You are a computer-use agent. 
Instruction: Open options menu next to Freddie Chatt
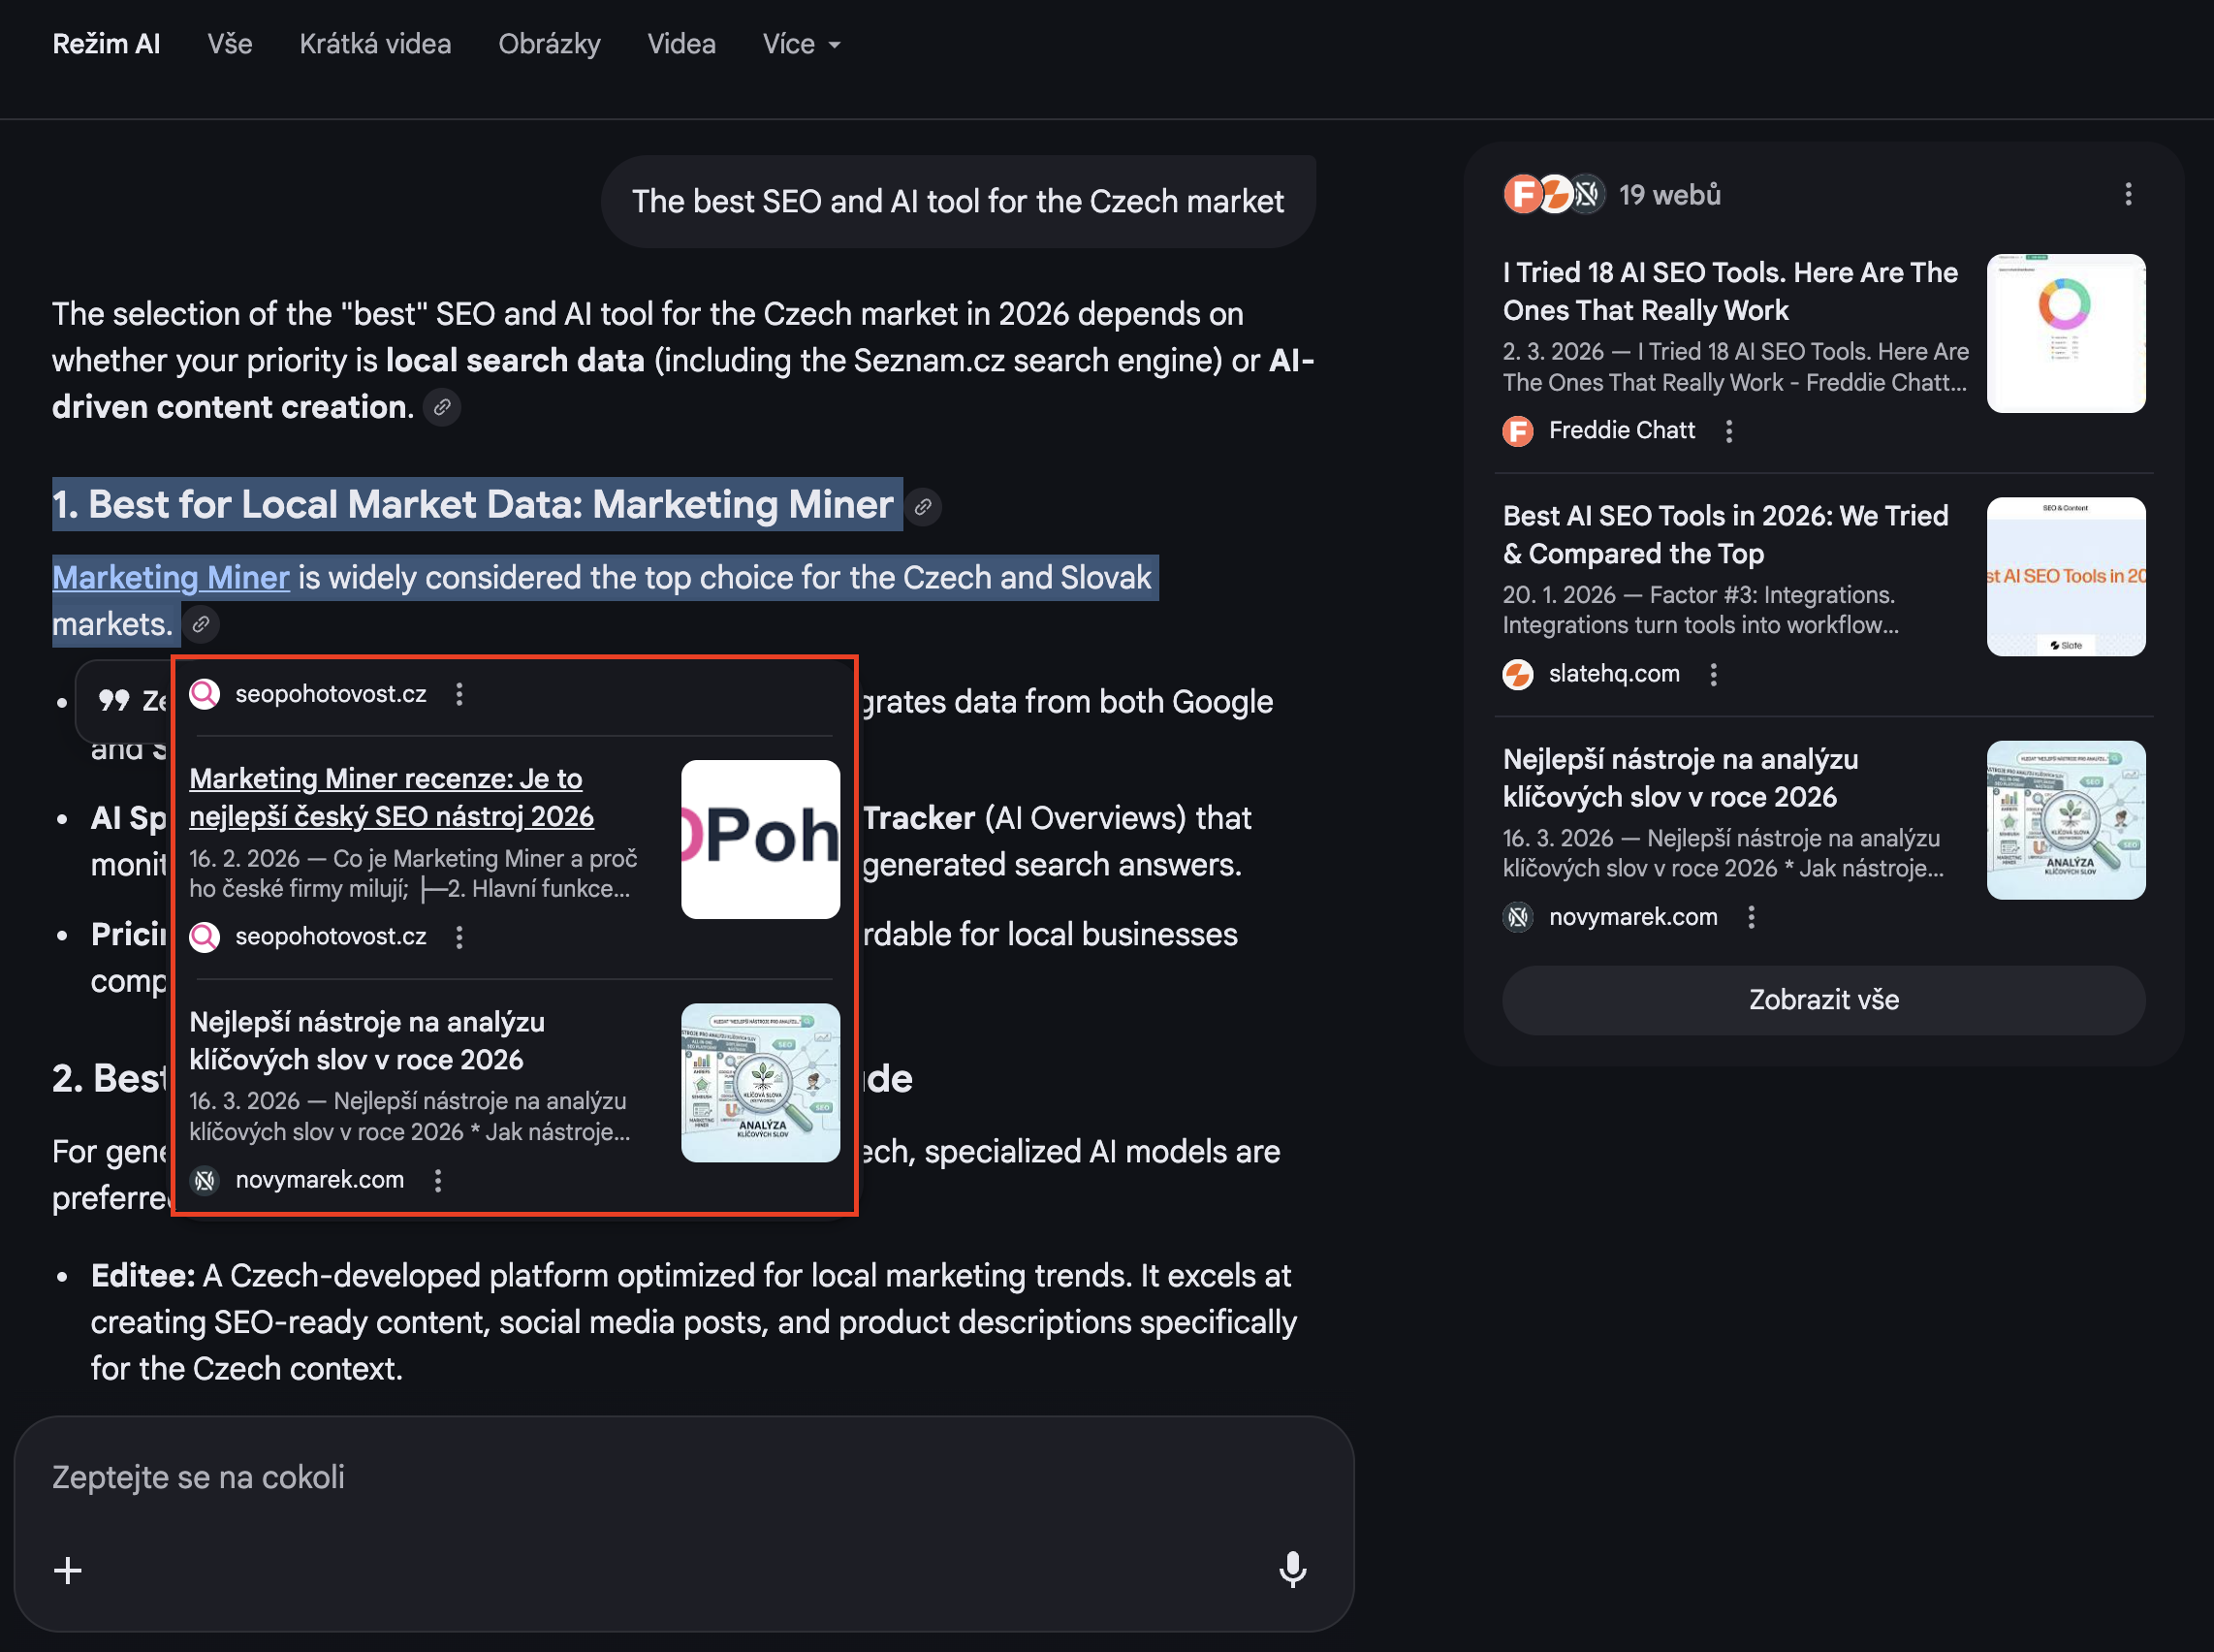(1729, 431)
